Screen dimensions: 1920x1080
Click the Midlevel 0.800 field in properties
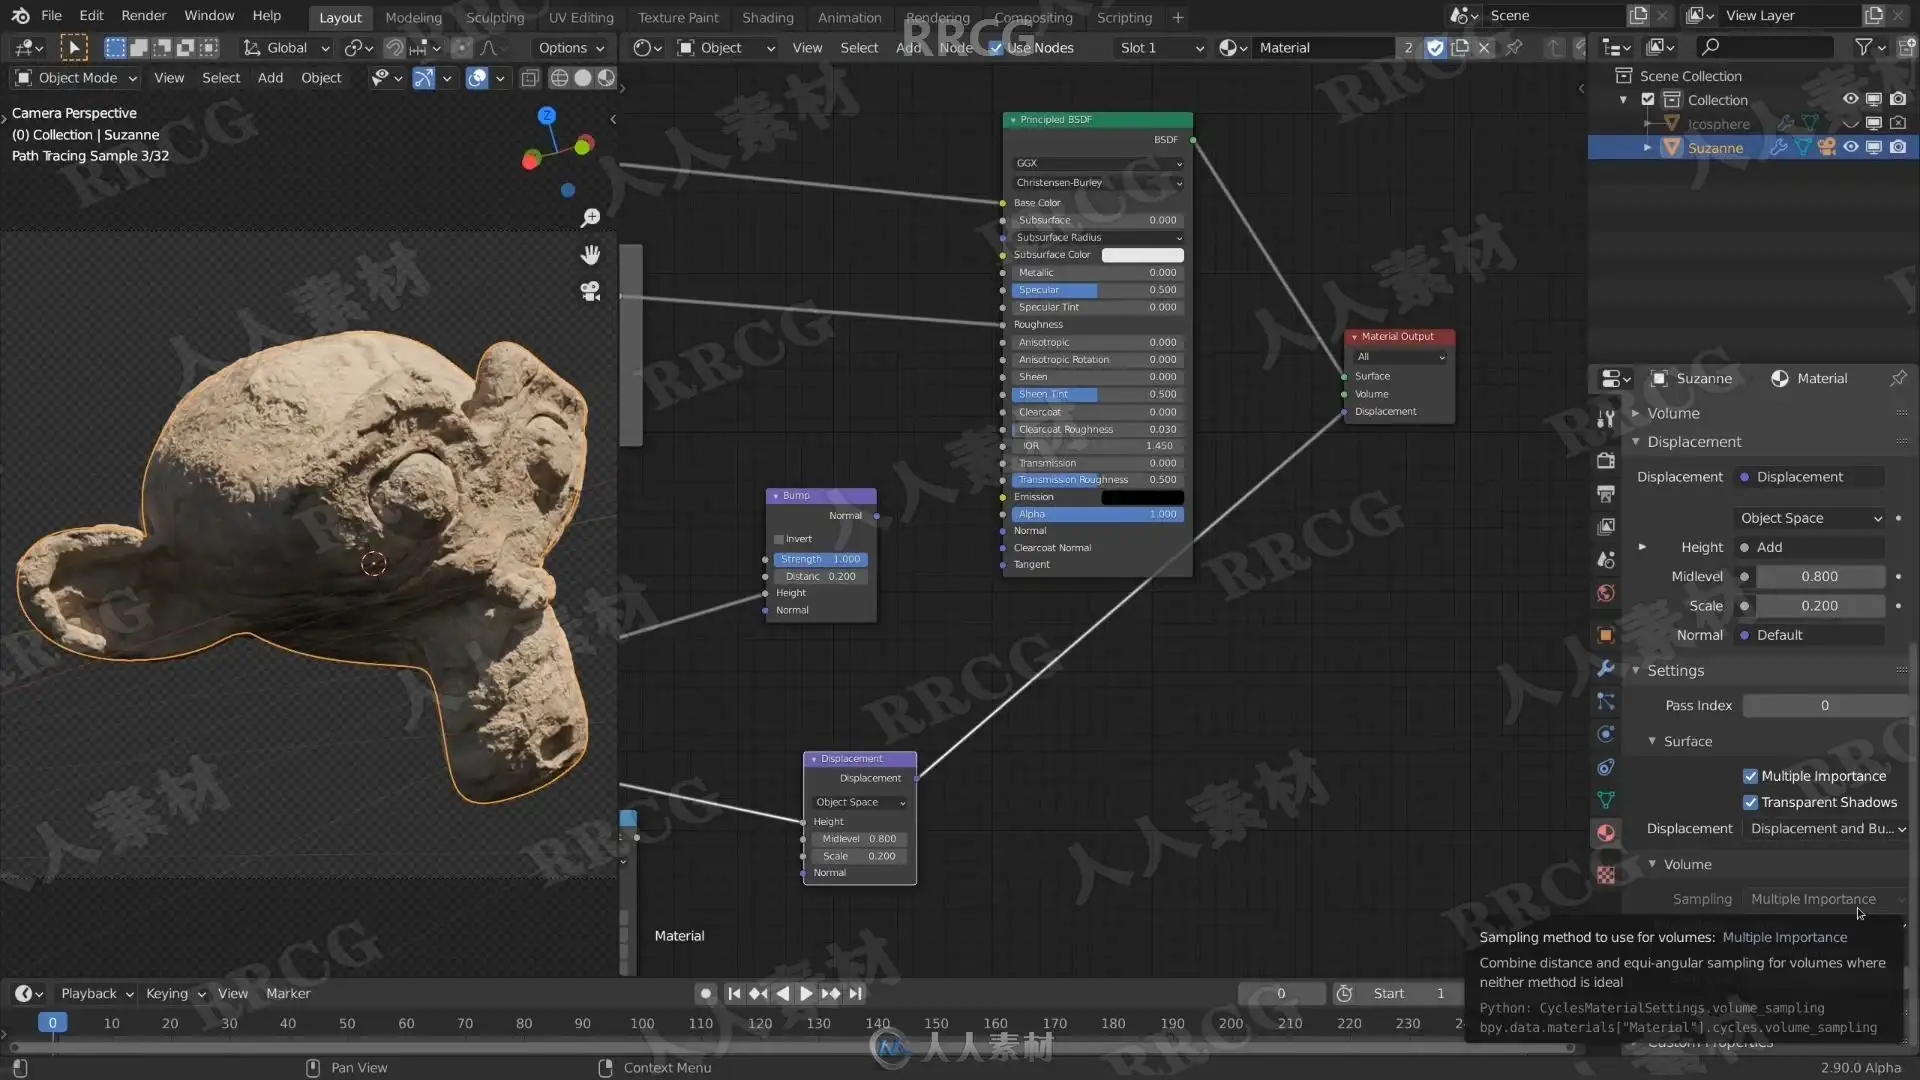coord(1819,577)
